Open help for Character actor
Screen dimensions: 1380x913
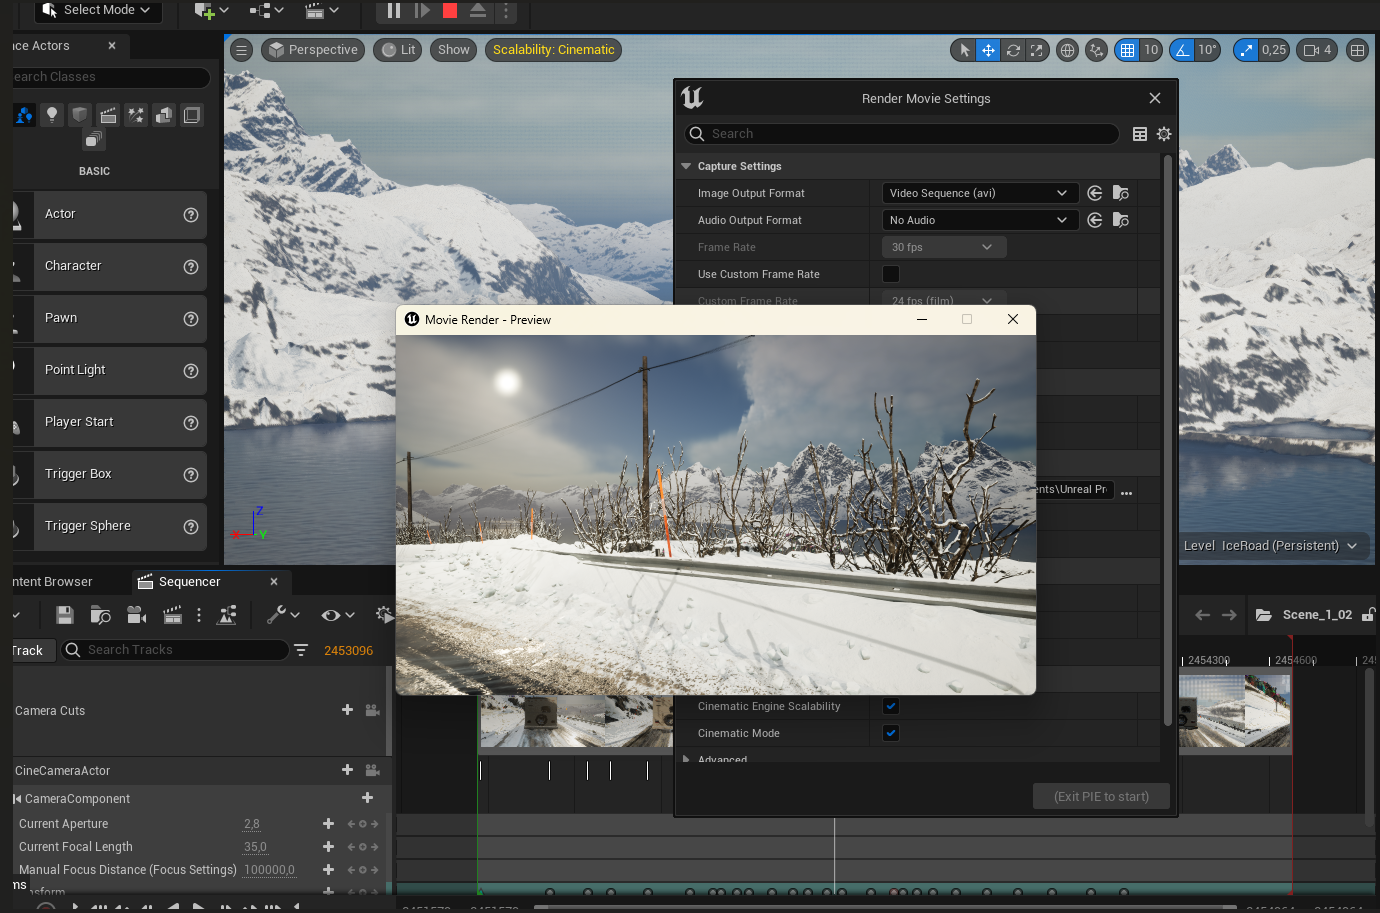[191, 267]
